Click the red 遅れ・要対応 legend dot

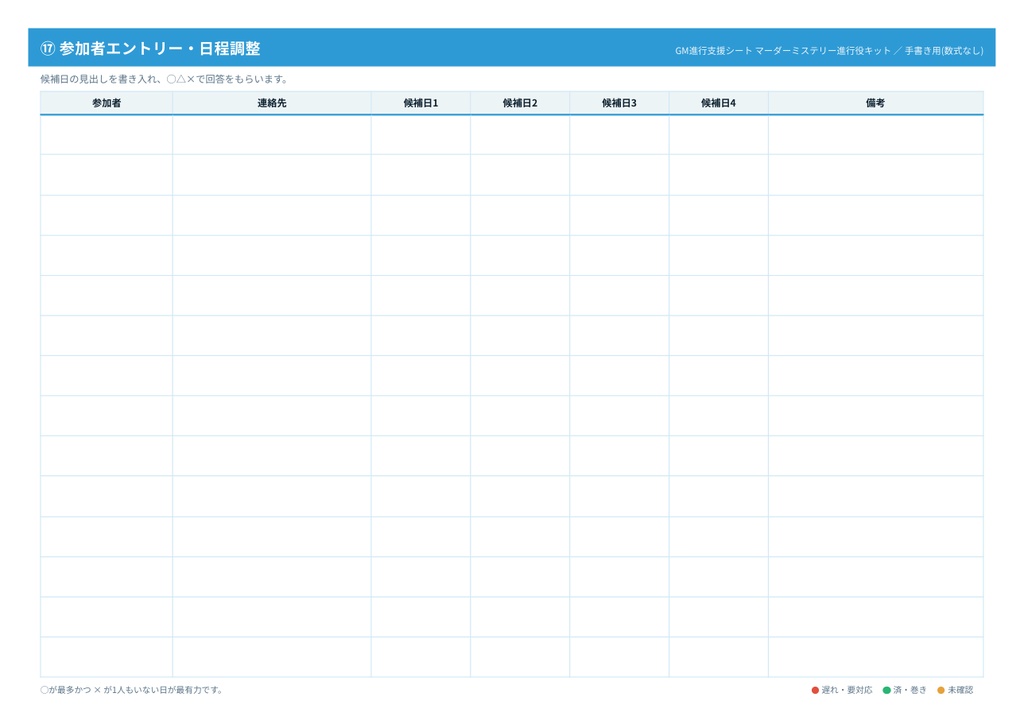815,690
